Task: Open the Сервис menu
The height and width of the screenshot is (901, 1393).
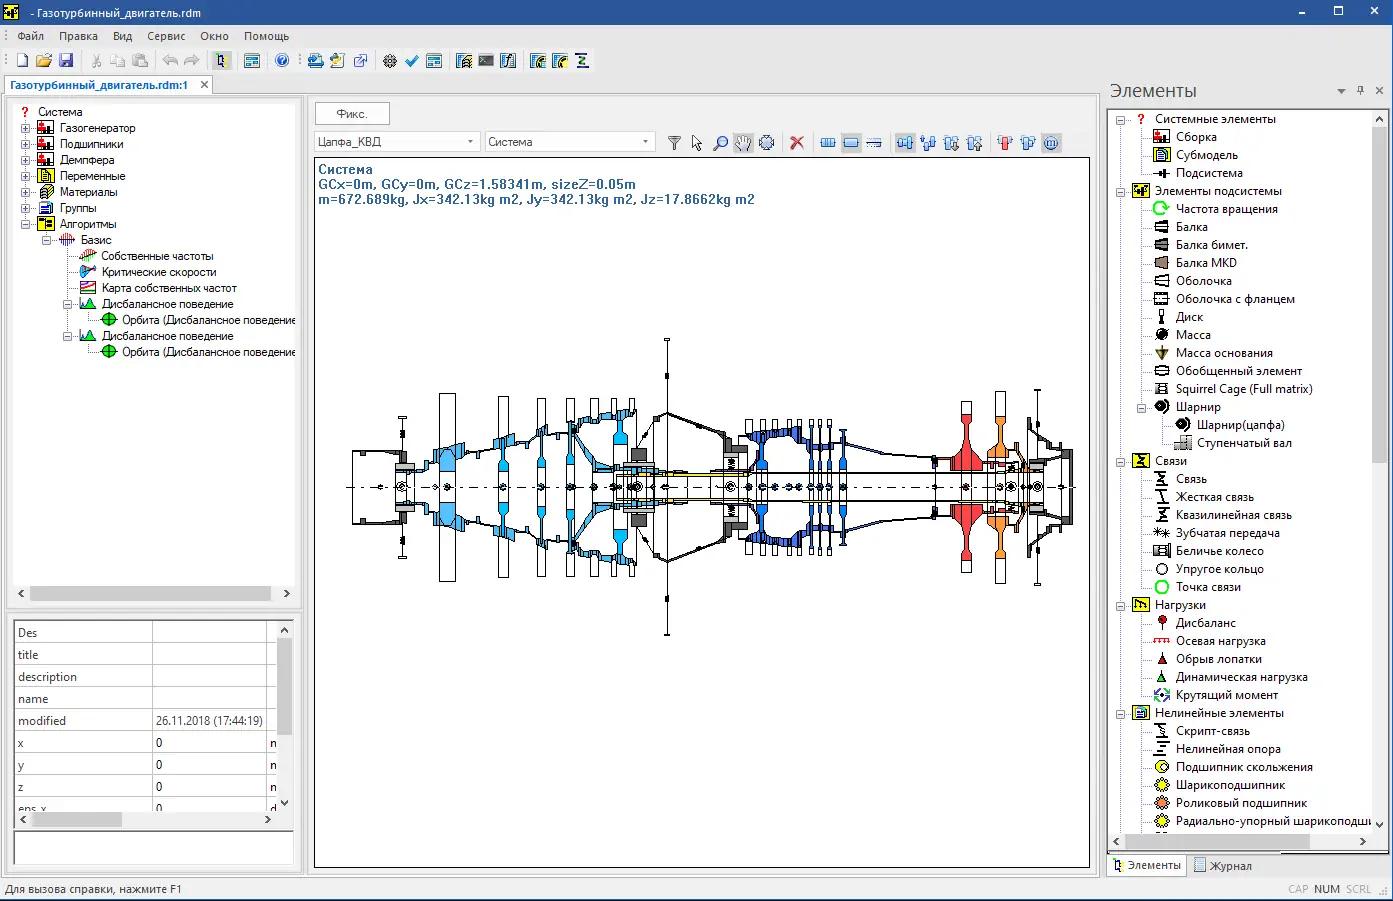Action: [166, 36]
